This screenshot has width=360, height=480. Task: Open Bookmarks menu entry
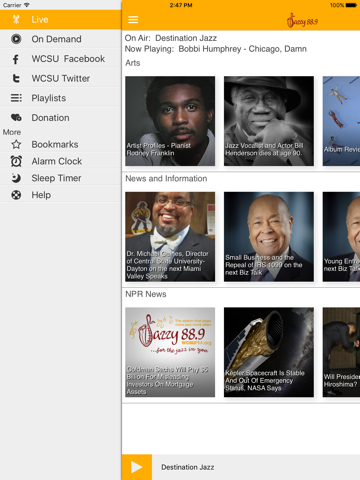pyautogui.click(x=61, y=144)
